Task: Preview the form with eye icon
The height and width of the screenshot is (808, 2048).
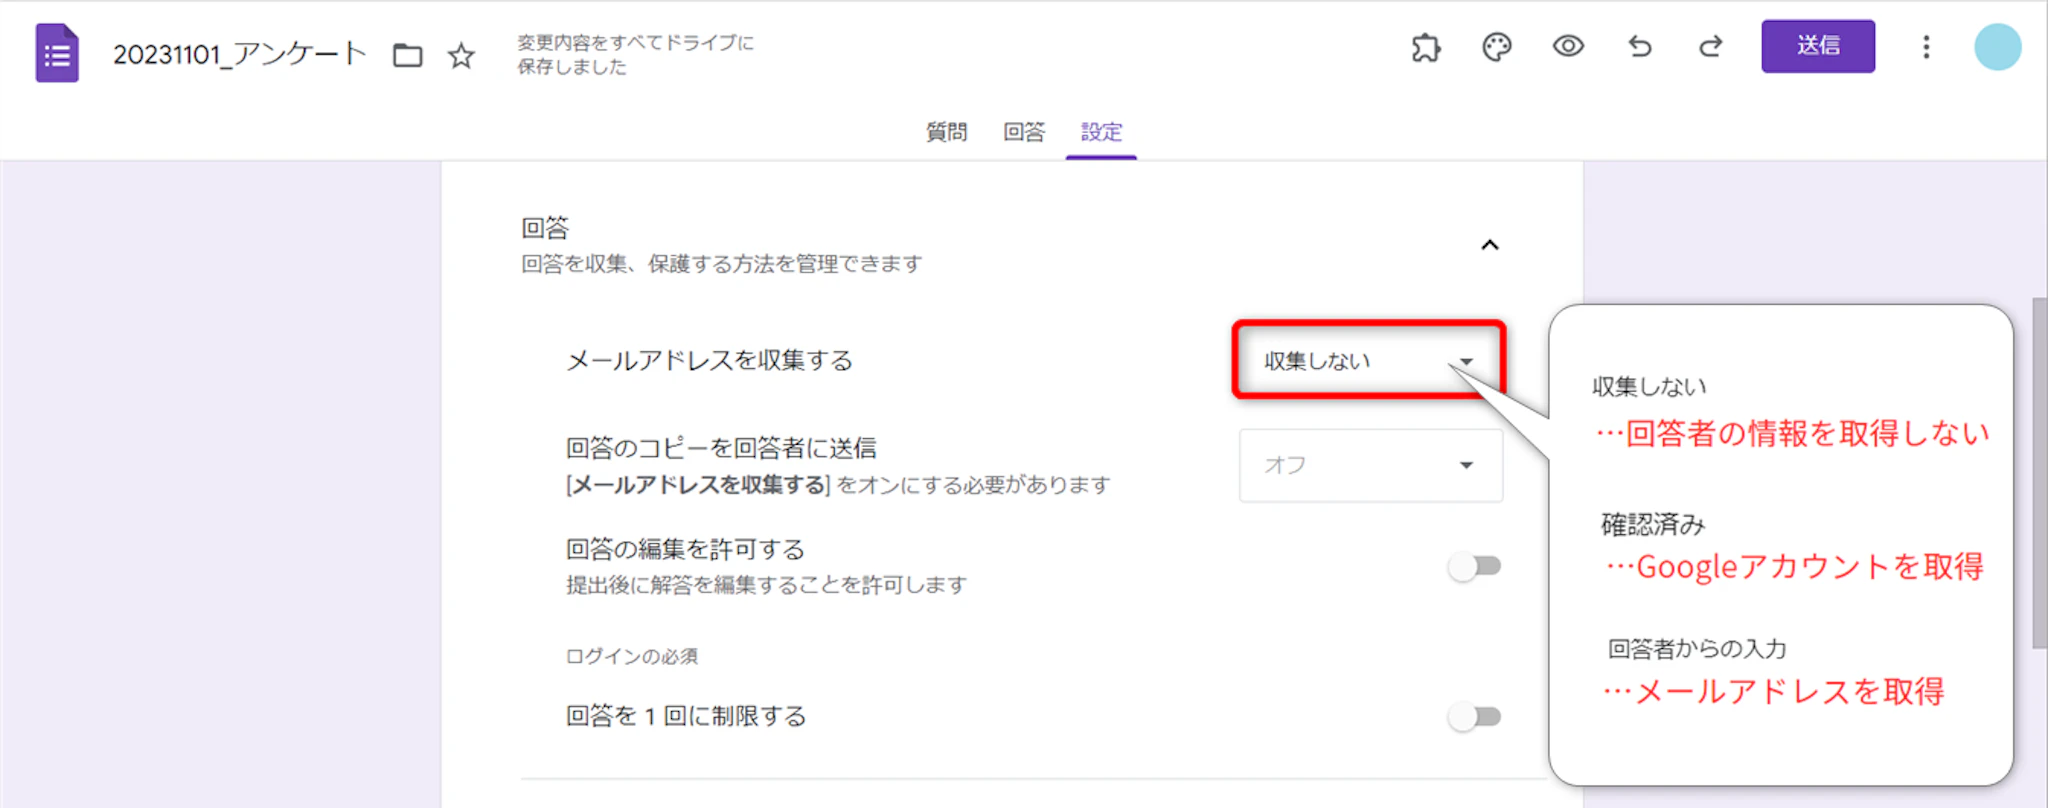Action: tap(1567, 47)
